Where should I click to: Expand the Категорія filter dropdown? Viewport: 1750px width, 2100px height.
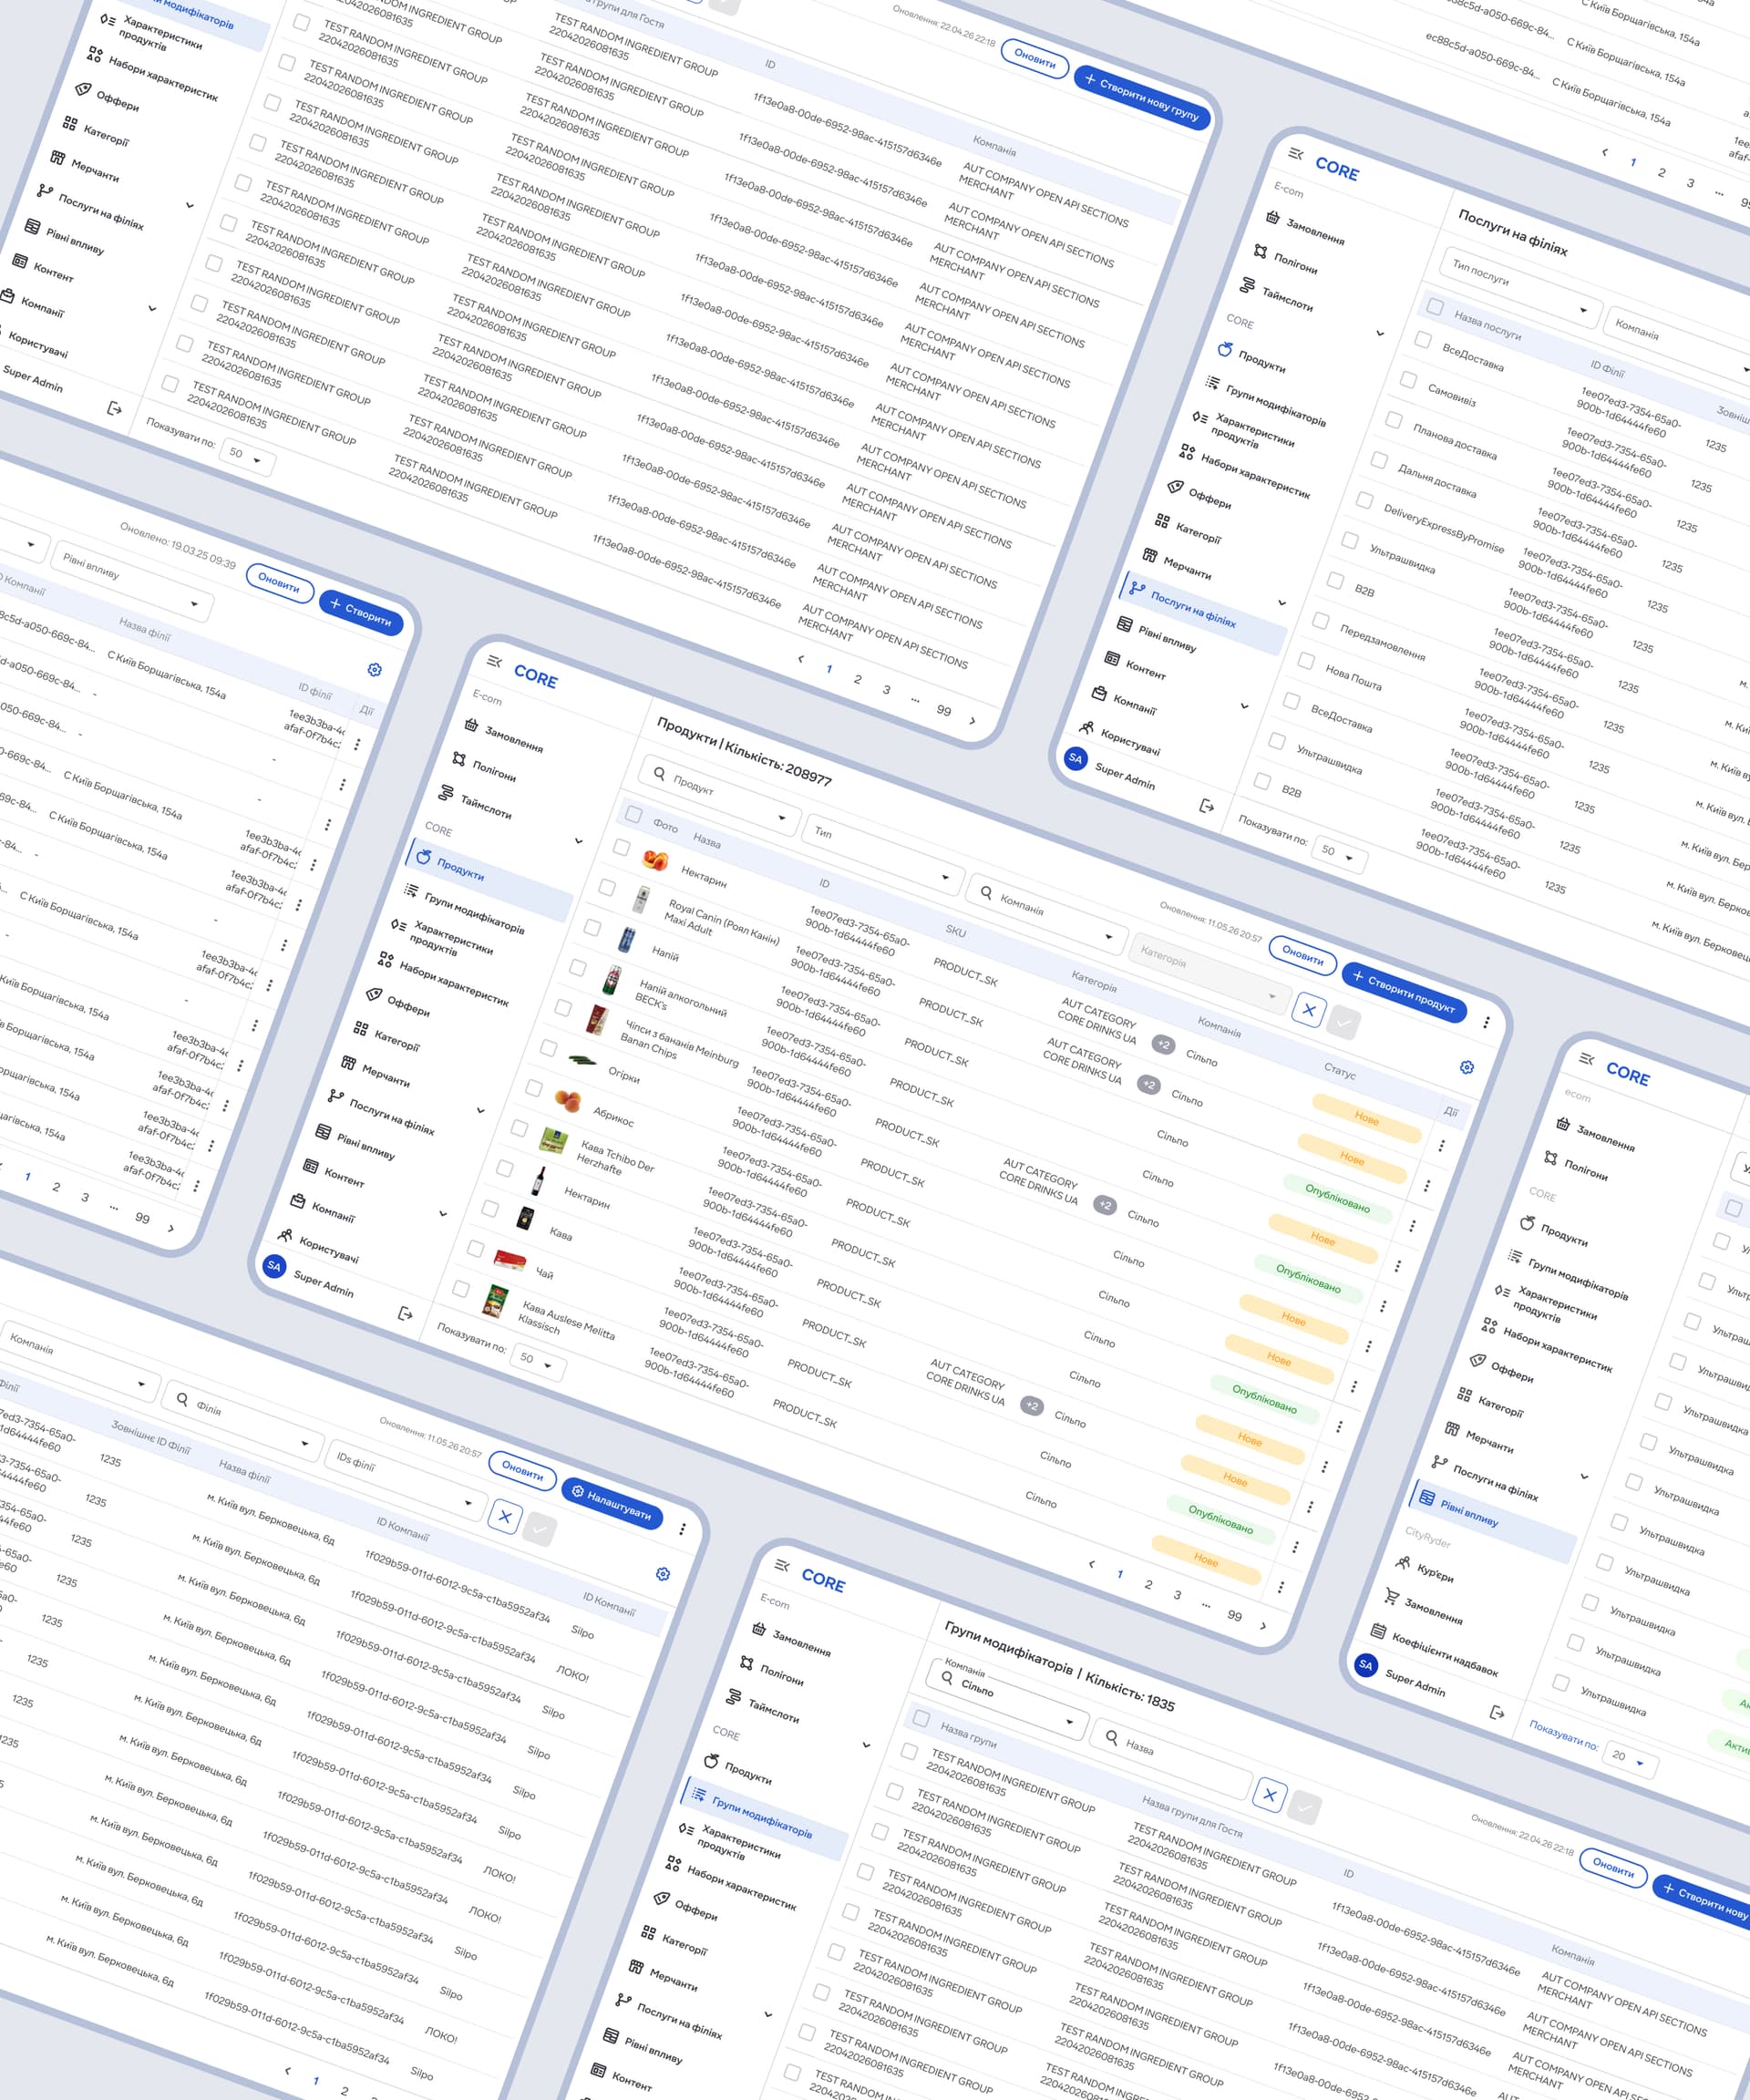[1209, 968]
